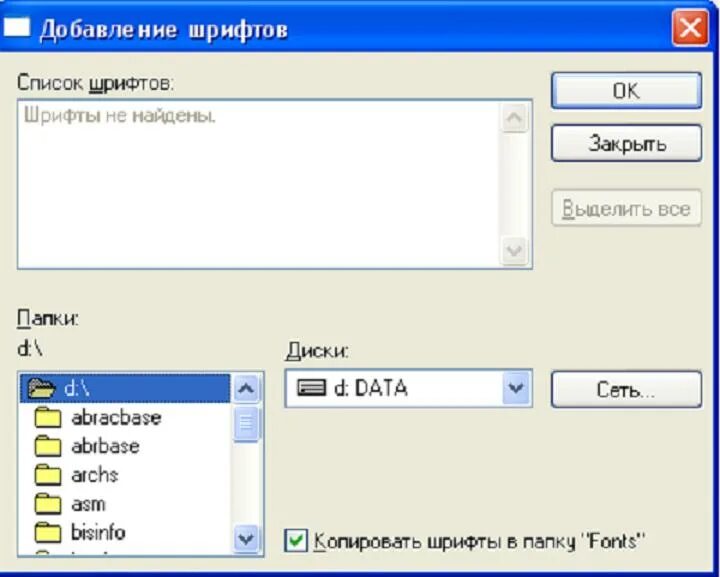Click the folder list up scroll arrow
Viewport: 720px width, 577px height.
coord(247,389)
